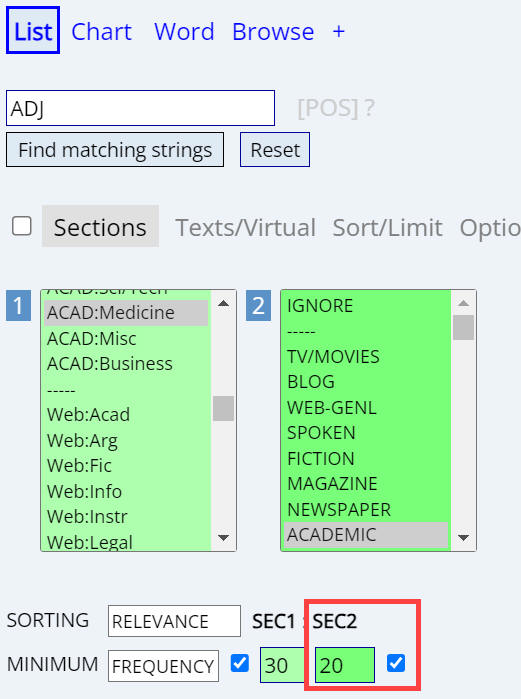Click up arrow of section list 2
The image size is (521, 699).
click(x=463, y=303)
